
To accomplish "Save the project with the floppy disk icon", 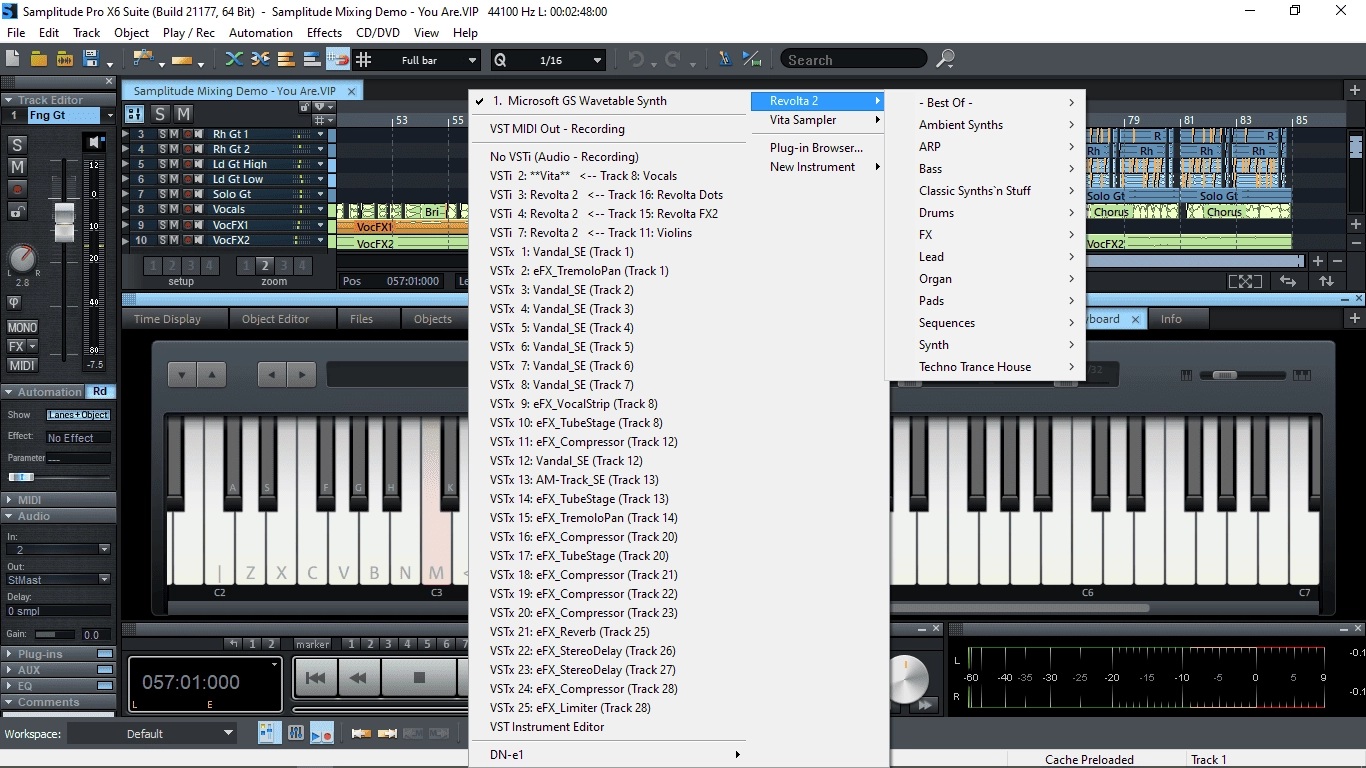I will click(x=91, y=60).
